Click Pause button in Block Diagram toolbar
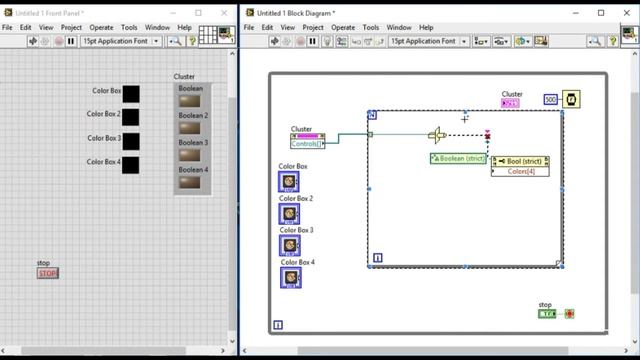 tap(313, 41)
